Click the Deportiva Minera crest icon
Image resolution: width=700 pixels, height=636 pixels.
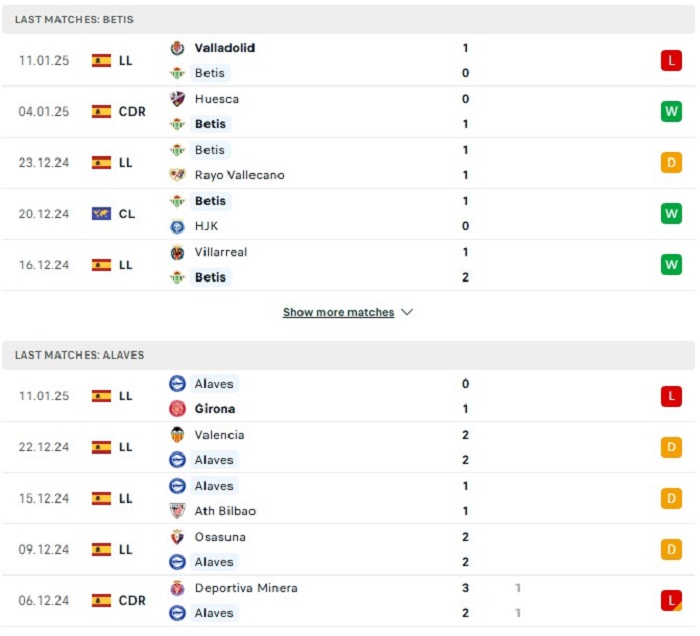(177, 588)
